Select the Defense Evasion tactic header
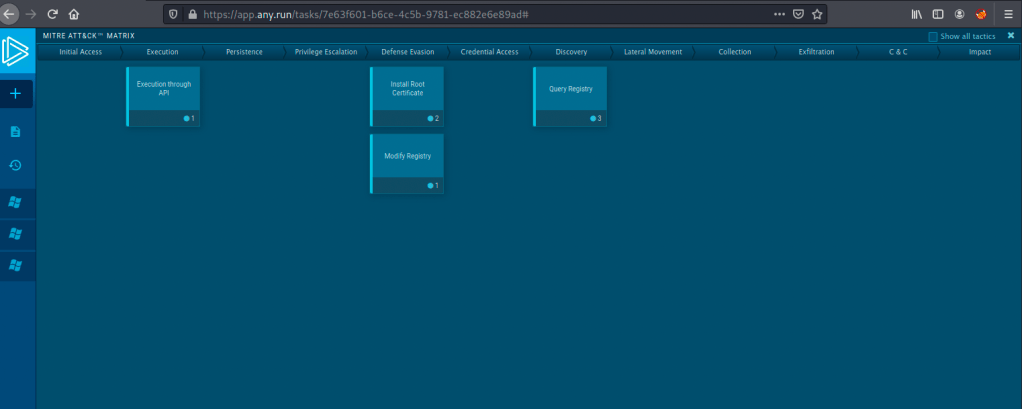1022x409 pixels. pos(407,51)
